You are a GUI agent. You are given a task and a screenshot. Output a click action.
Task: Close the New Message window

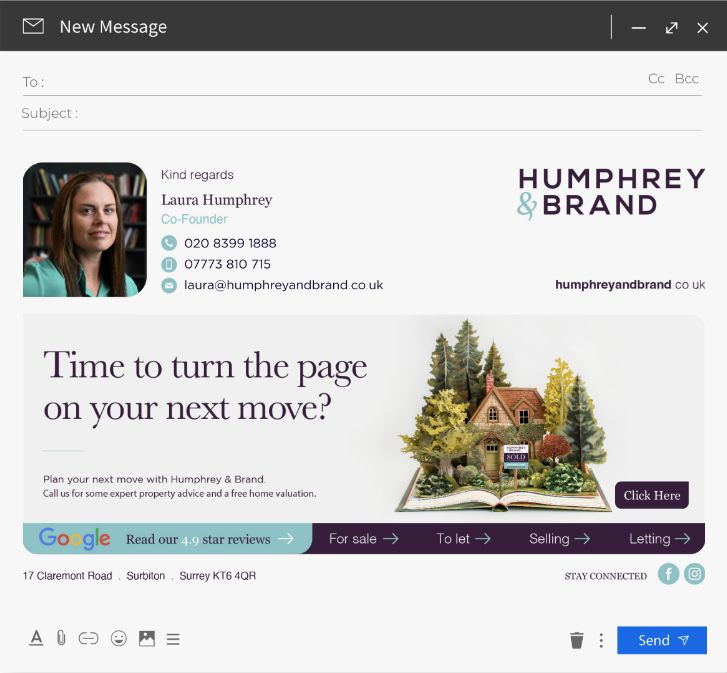[702, 28]
